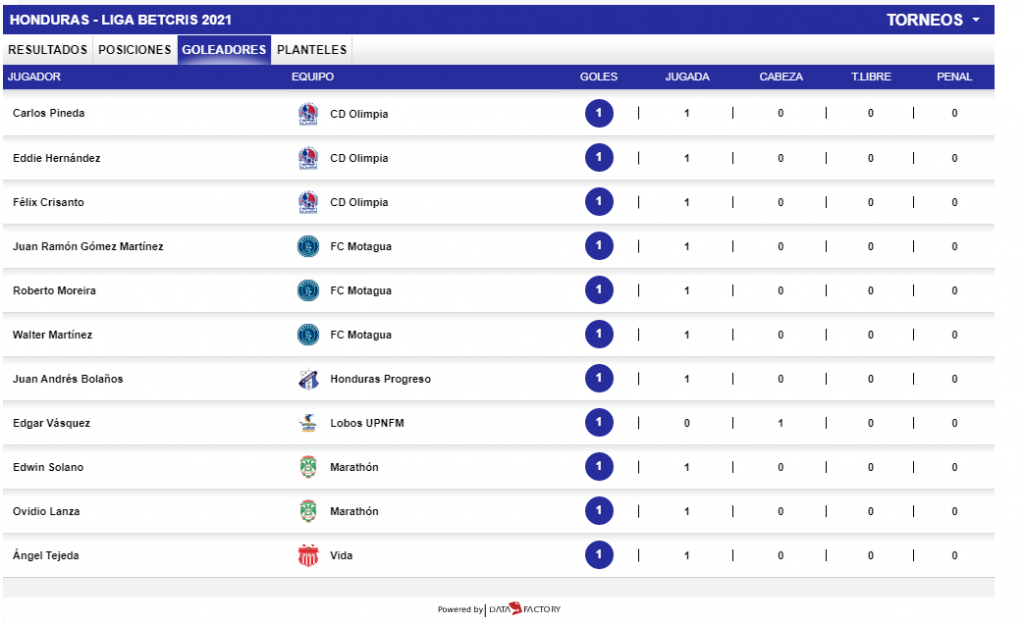Click Marathón crest in Ovidio Lanza row
The height and width of the screenshot is (625, 1024).
[x=308, y=511]
